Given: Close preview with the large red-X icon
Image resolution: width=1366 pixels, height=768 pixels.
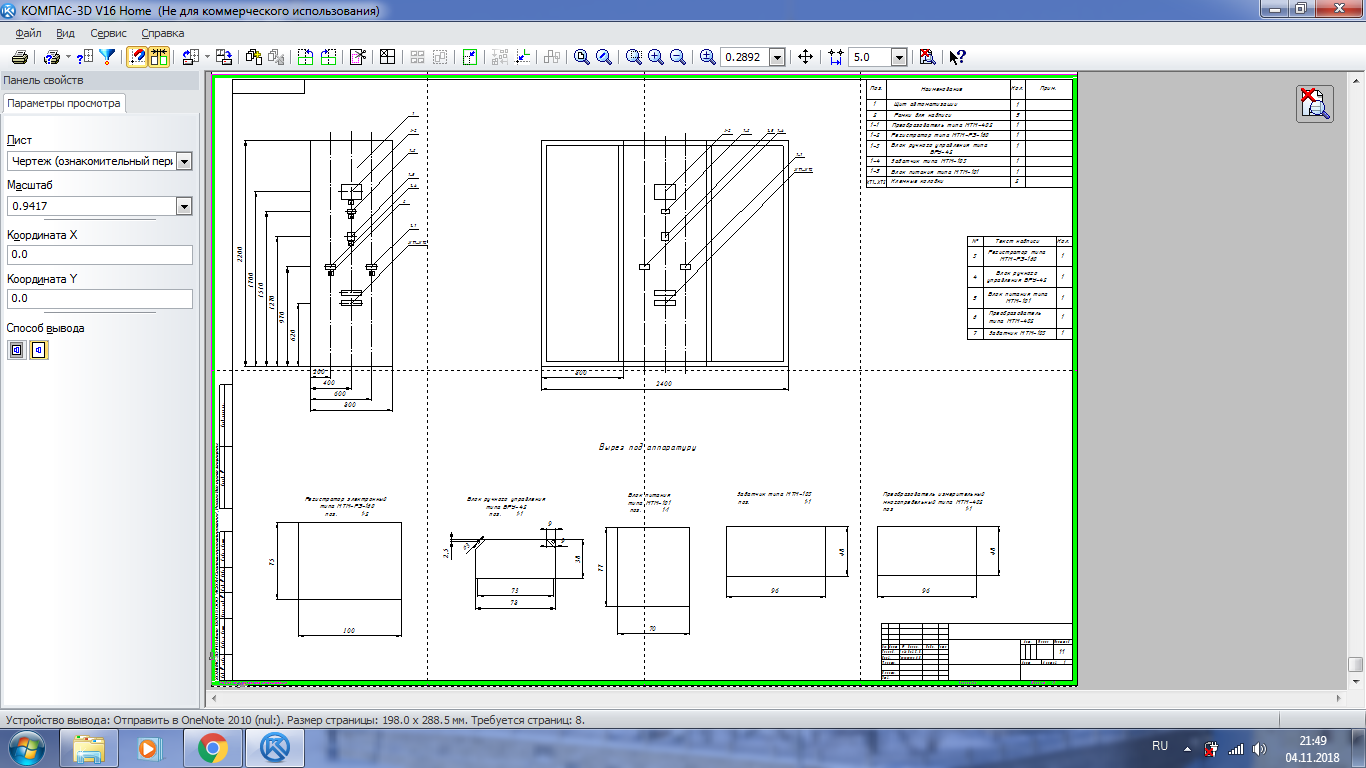Looking at the screenshot, I should coord(1315,104).
